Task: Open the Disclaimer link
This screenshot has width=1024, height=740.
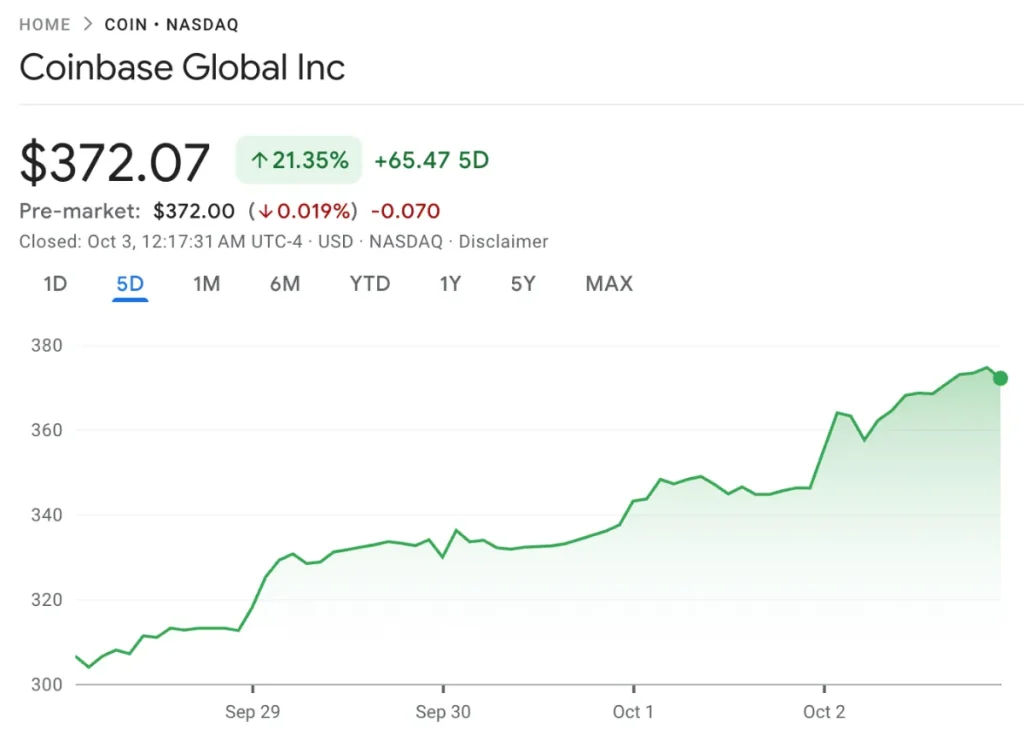Action: point(503,241)
